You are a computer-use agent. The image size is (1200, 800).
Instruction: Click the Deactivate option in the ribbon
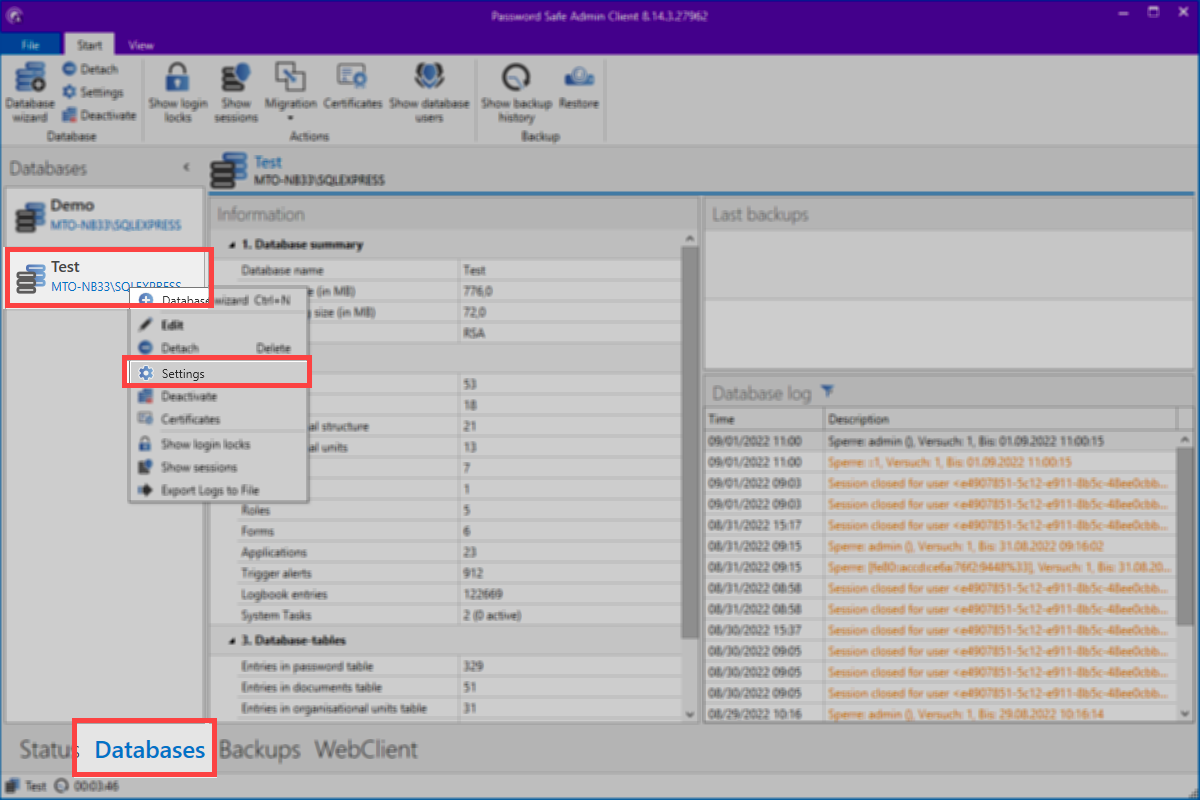pos(99,114)
